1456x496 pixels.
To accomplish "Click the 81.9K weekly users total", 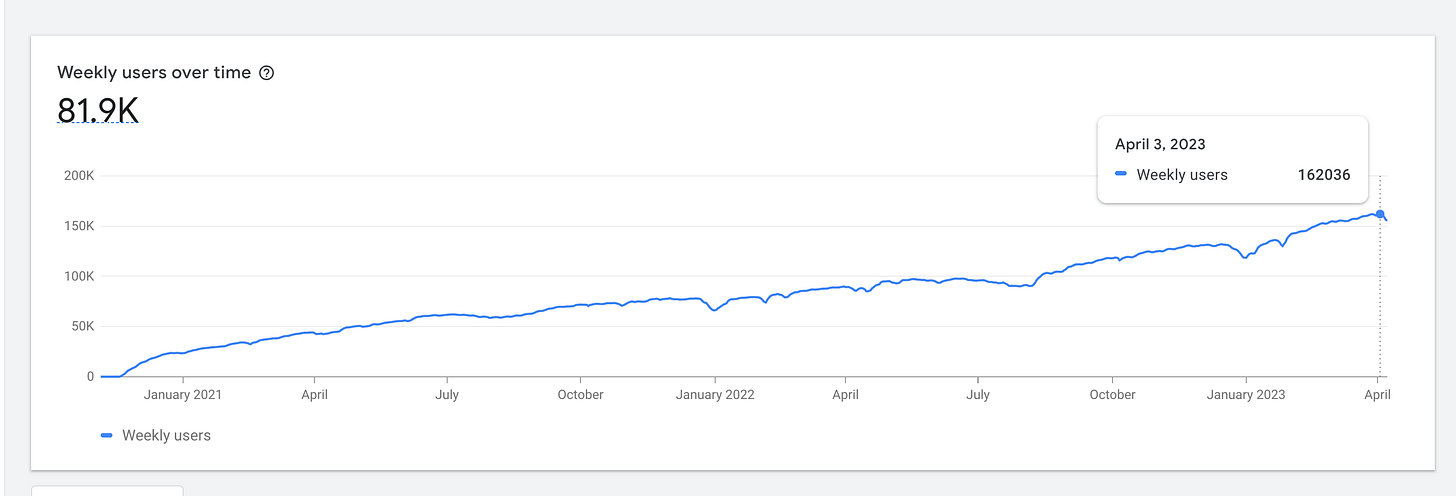I will pyautogui.click(x=97, y=109).
